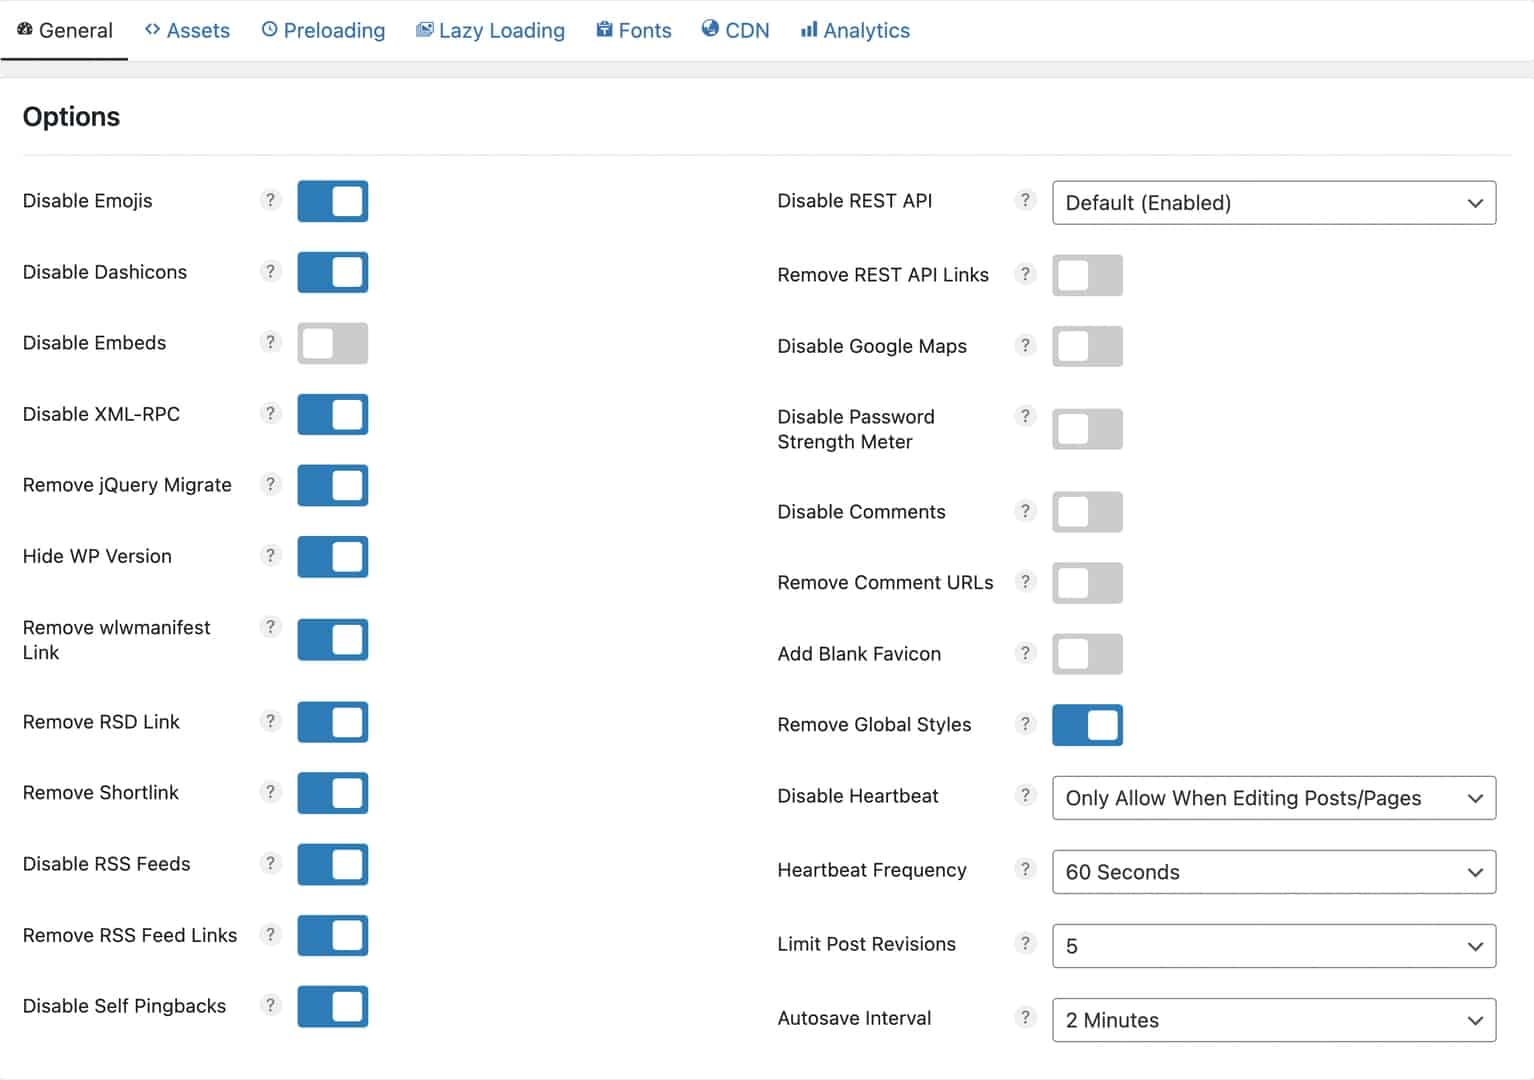This screenshot has width=1534, height=1080.
Task: Click question mark next to Heartbeat Frequency
Action: coord(1025,869)
